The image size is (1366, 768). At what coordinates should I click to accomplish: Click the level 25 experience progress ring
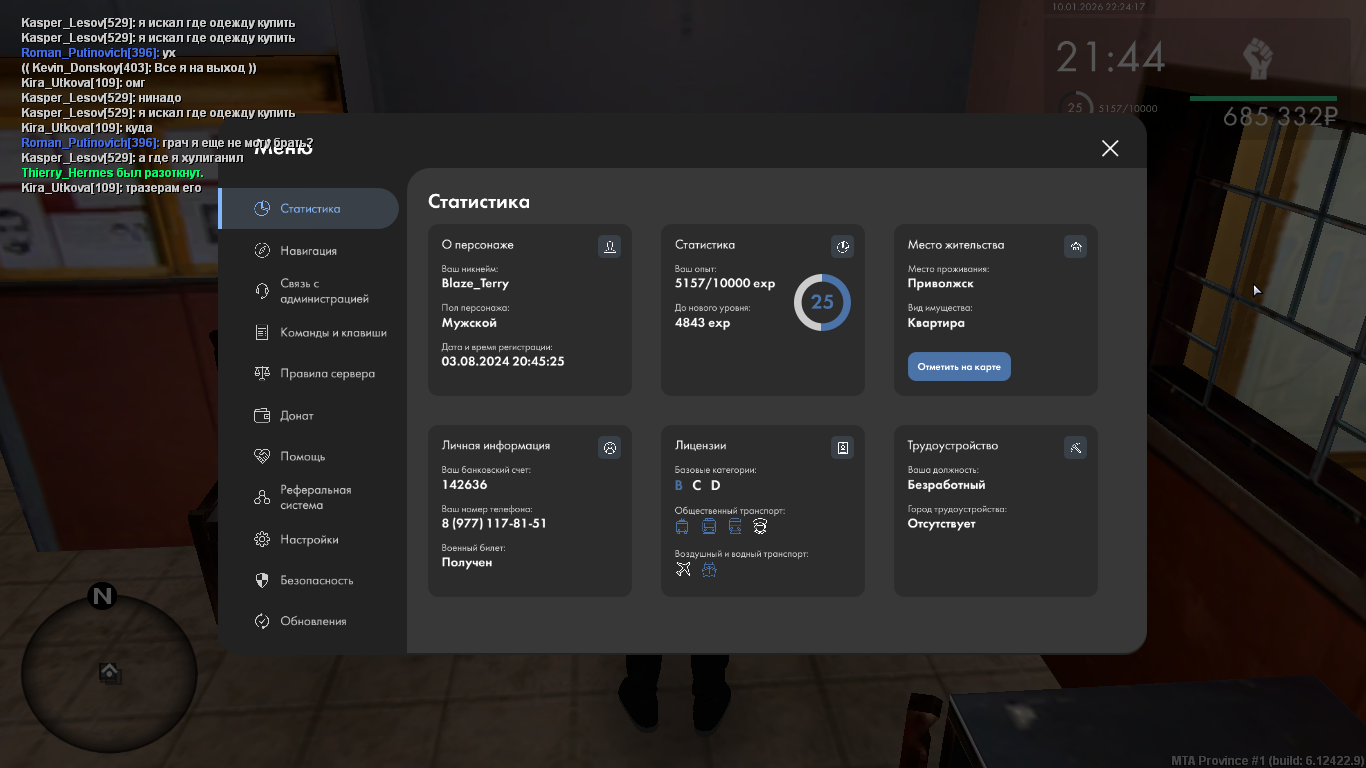[822, 302]
